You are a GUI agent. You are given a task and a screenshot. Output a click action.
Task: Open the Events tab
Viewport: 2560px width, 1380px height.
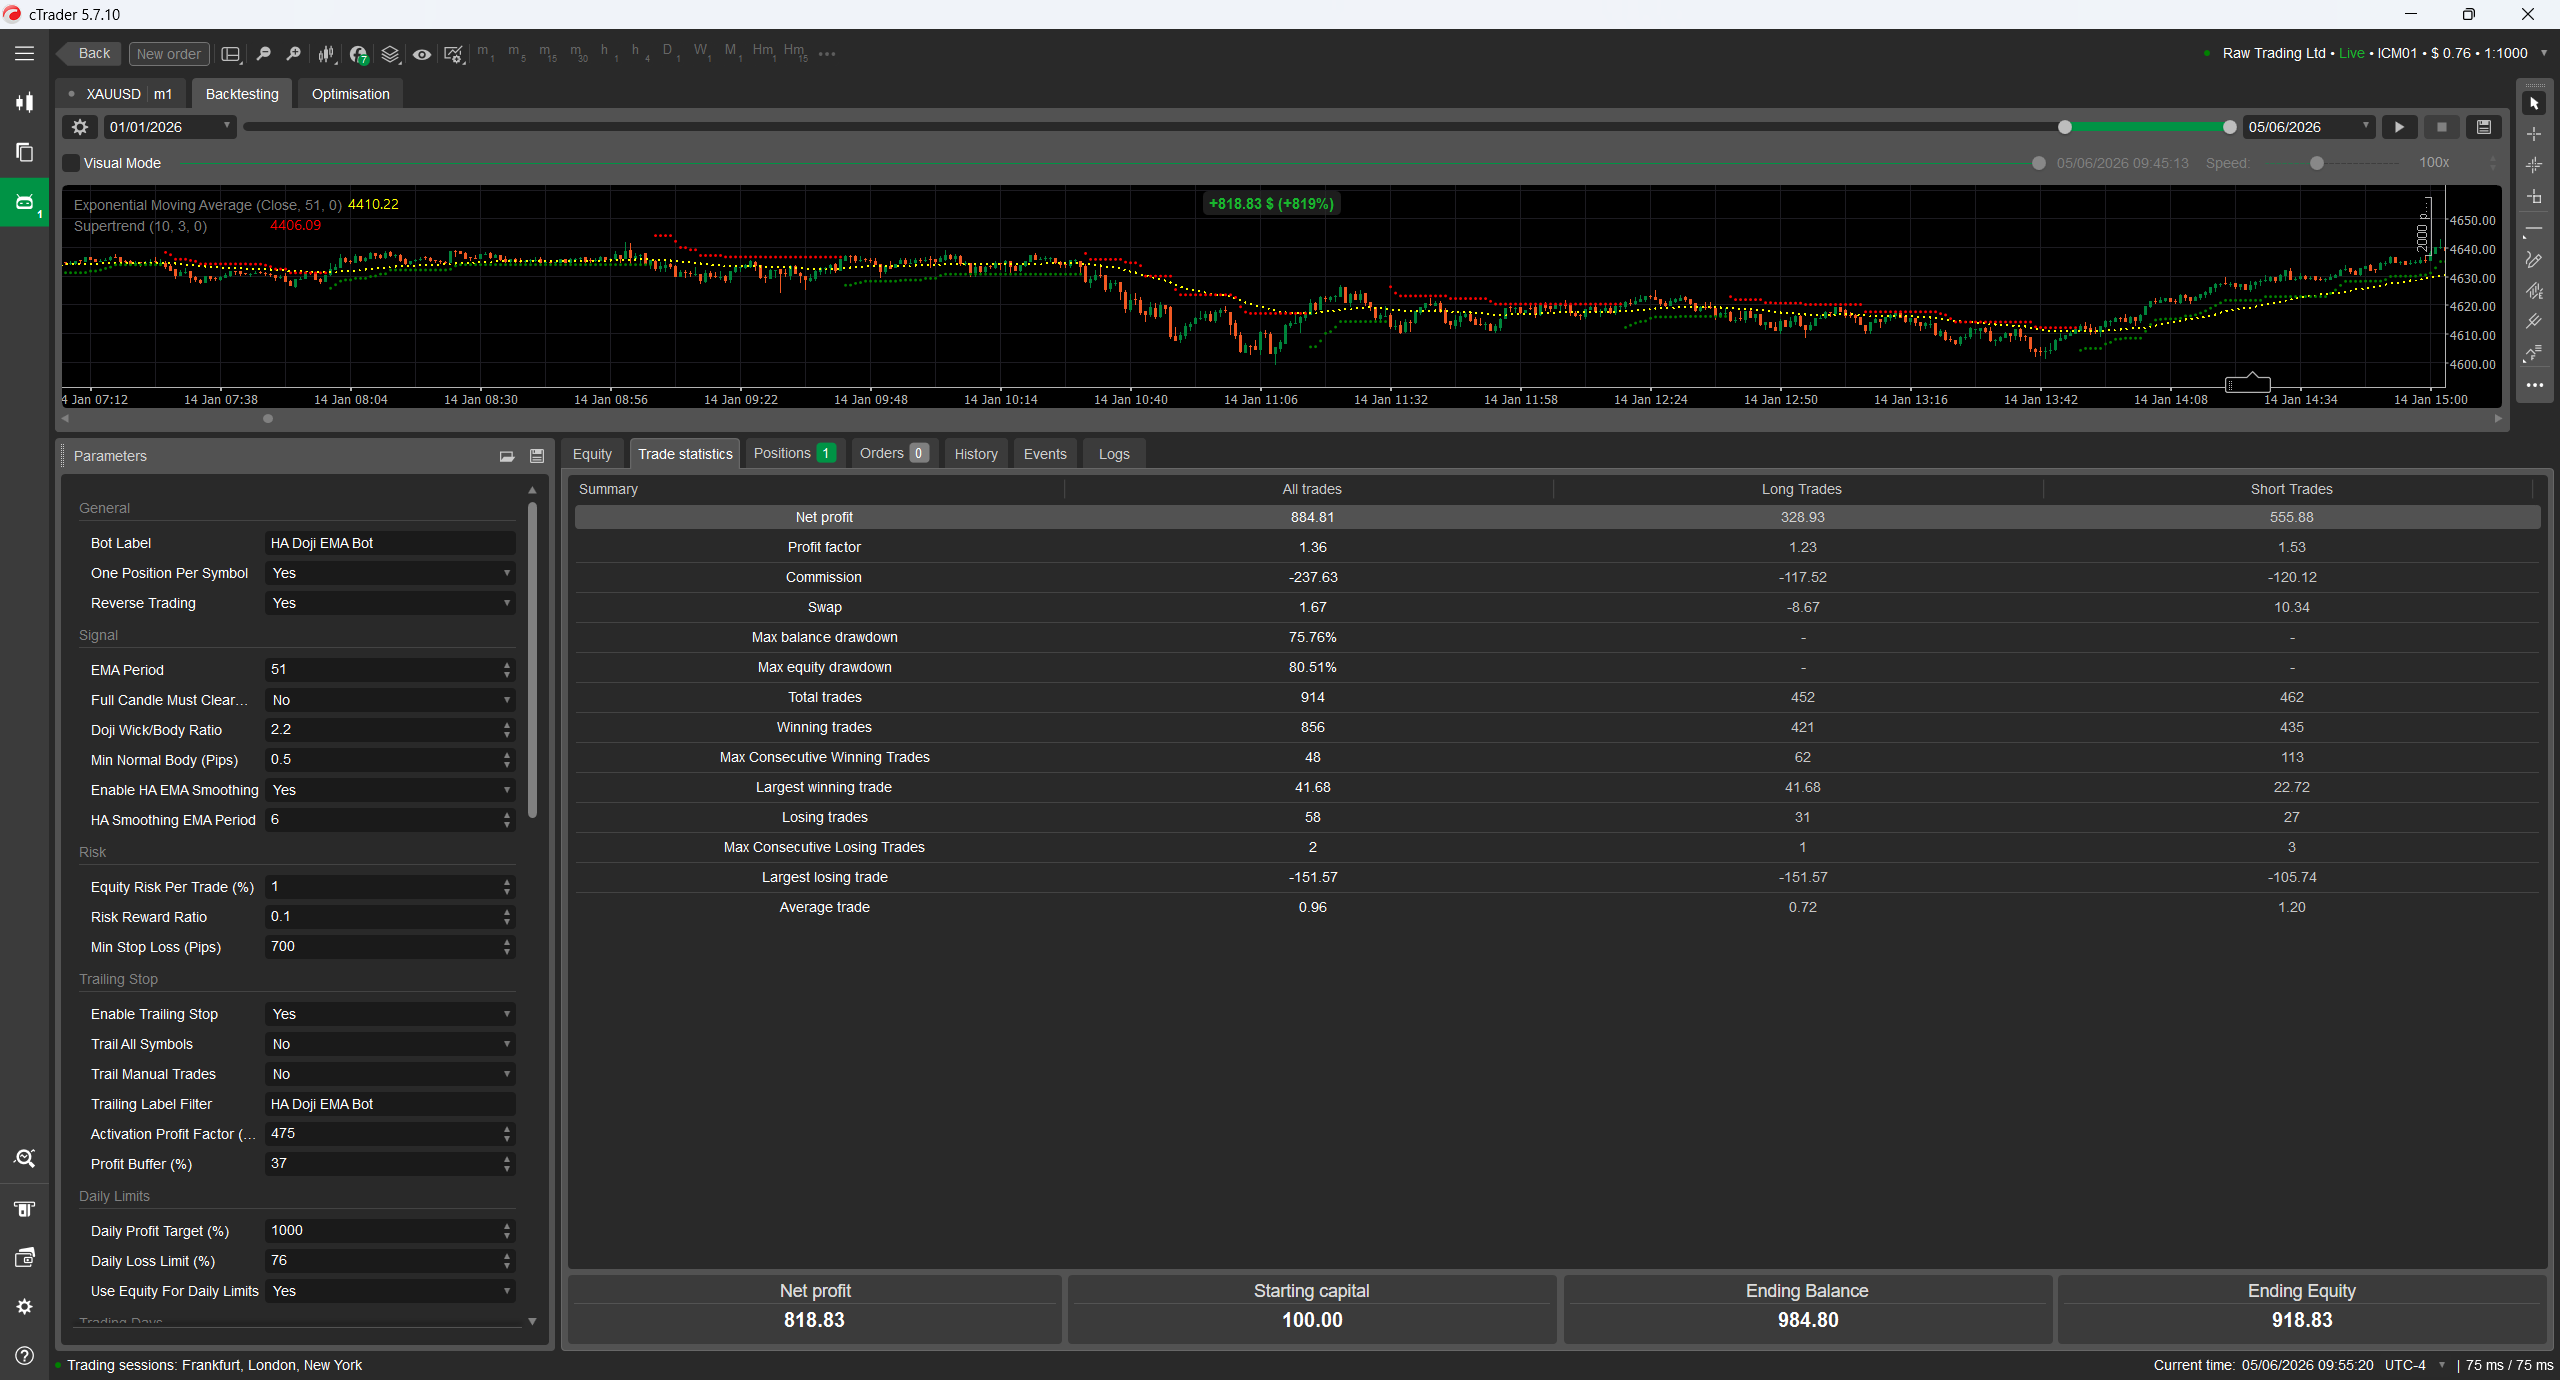(1045, 454)
